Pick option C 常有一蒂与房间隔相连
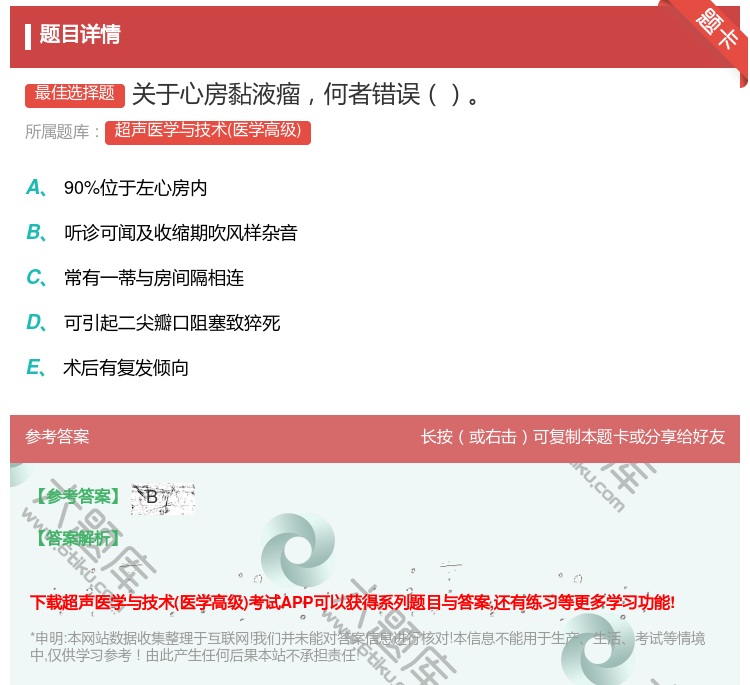 pos(135,278)
